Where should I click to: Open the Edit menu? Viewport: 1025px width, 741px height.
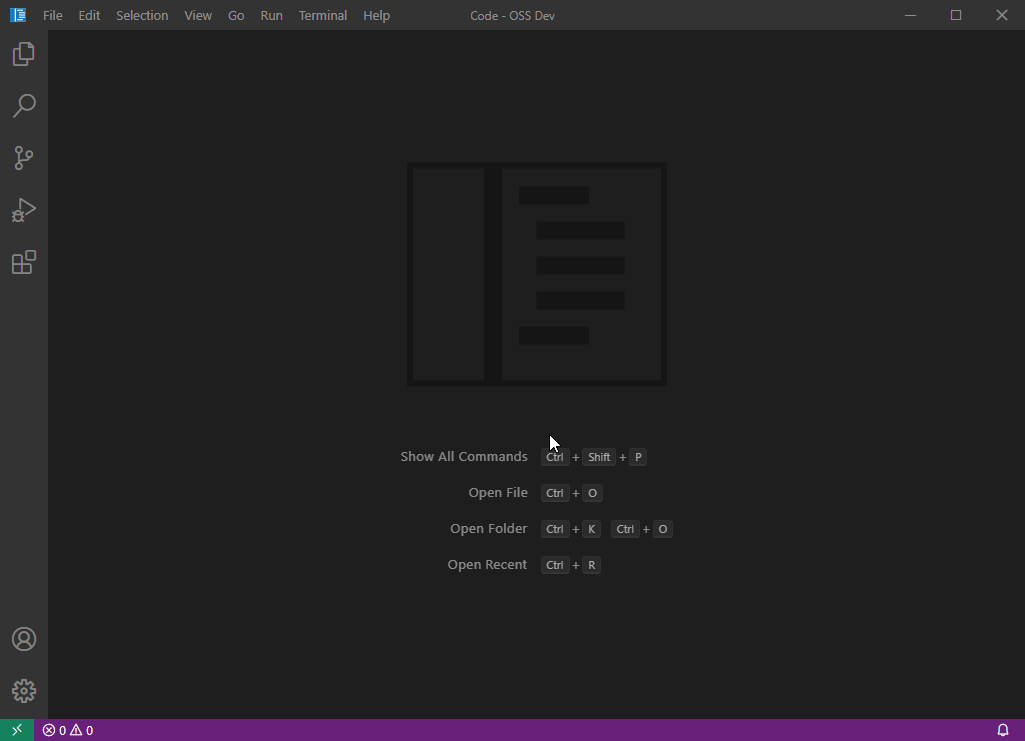pyautogui.click(x=89, y=15)
